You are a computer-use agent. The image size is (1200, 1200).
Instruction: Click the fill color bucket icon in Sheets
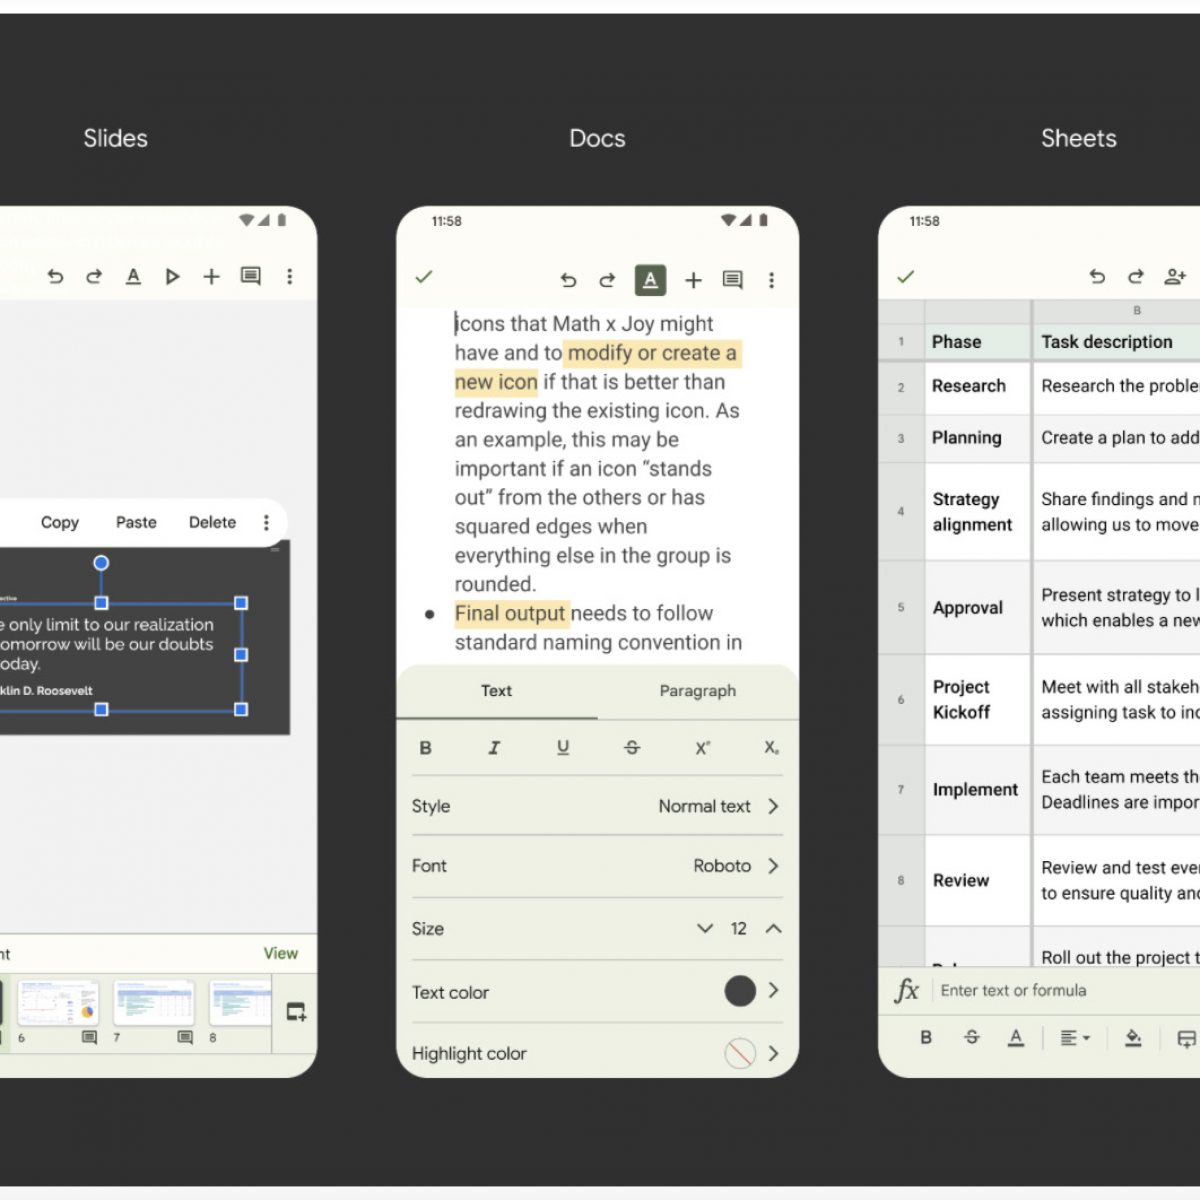pyautogui.click(x=1133, y=1038)
